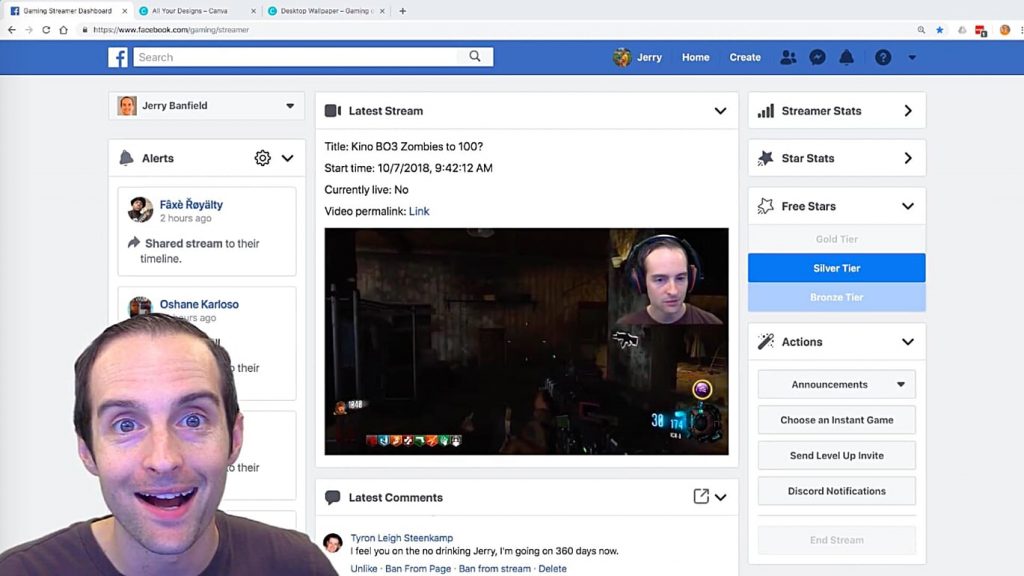Viewport: 1024px width, 576px height.
Task: Click the Alerts bell icon
Action: click(126, 158)
